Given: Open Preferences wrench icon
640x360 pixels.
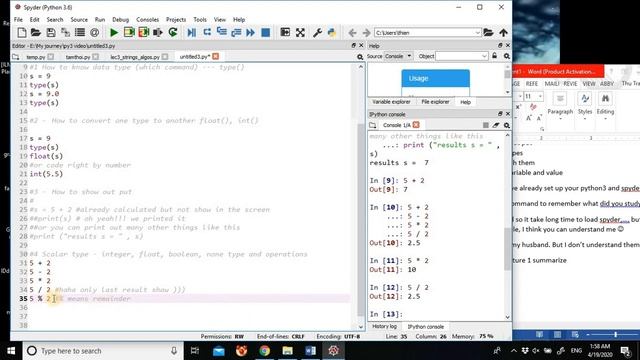Looking at the screenshot, I should click(x=317, y=33).
